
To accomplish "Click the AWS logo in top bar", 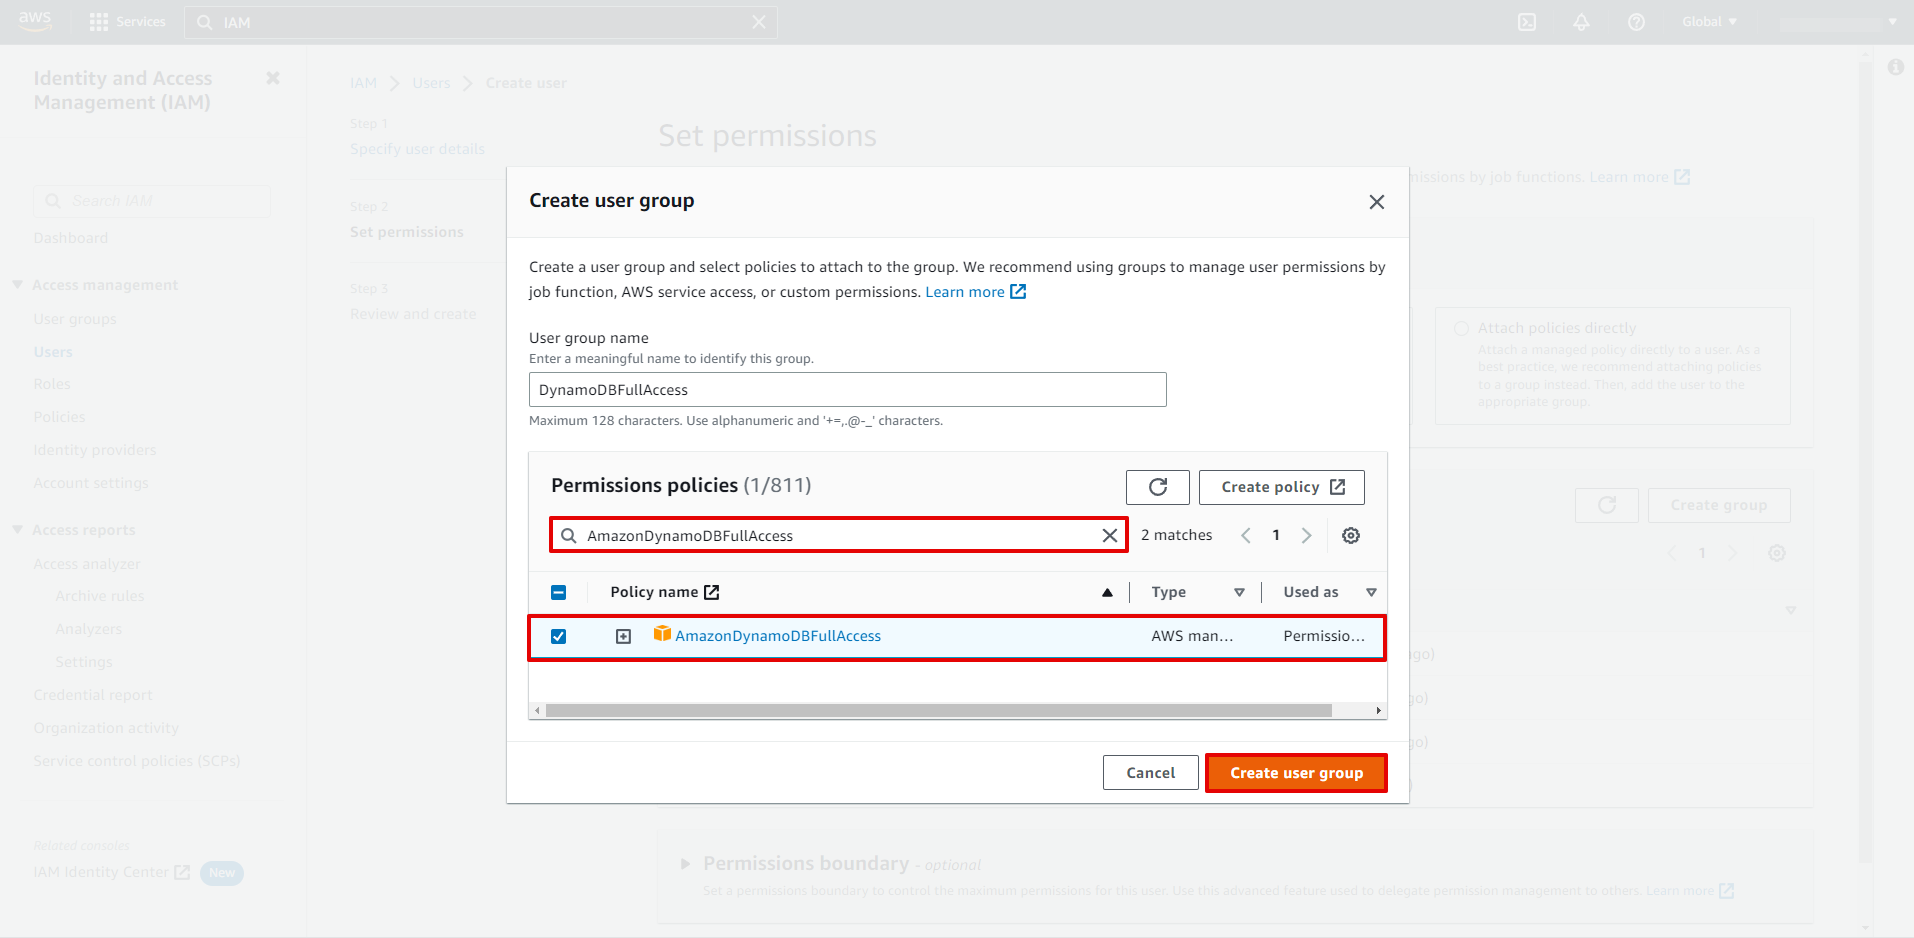I will [34, 21].
